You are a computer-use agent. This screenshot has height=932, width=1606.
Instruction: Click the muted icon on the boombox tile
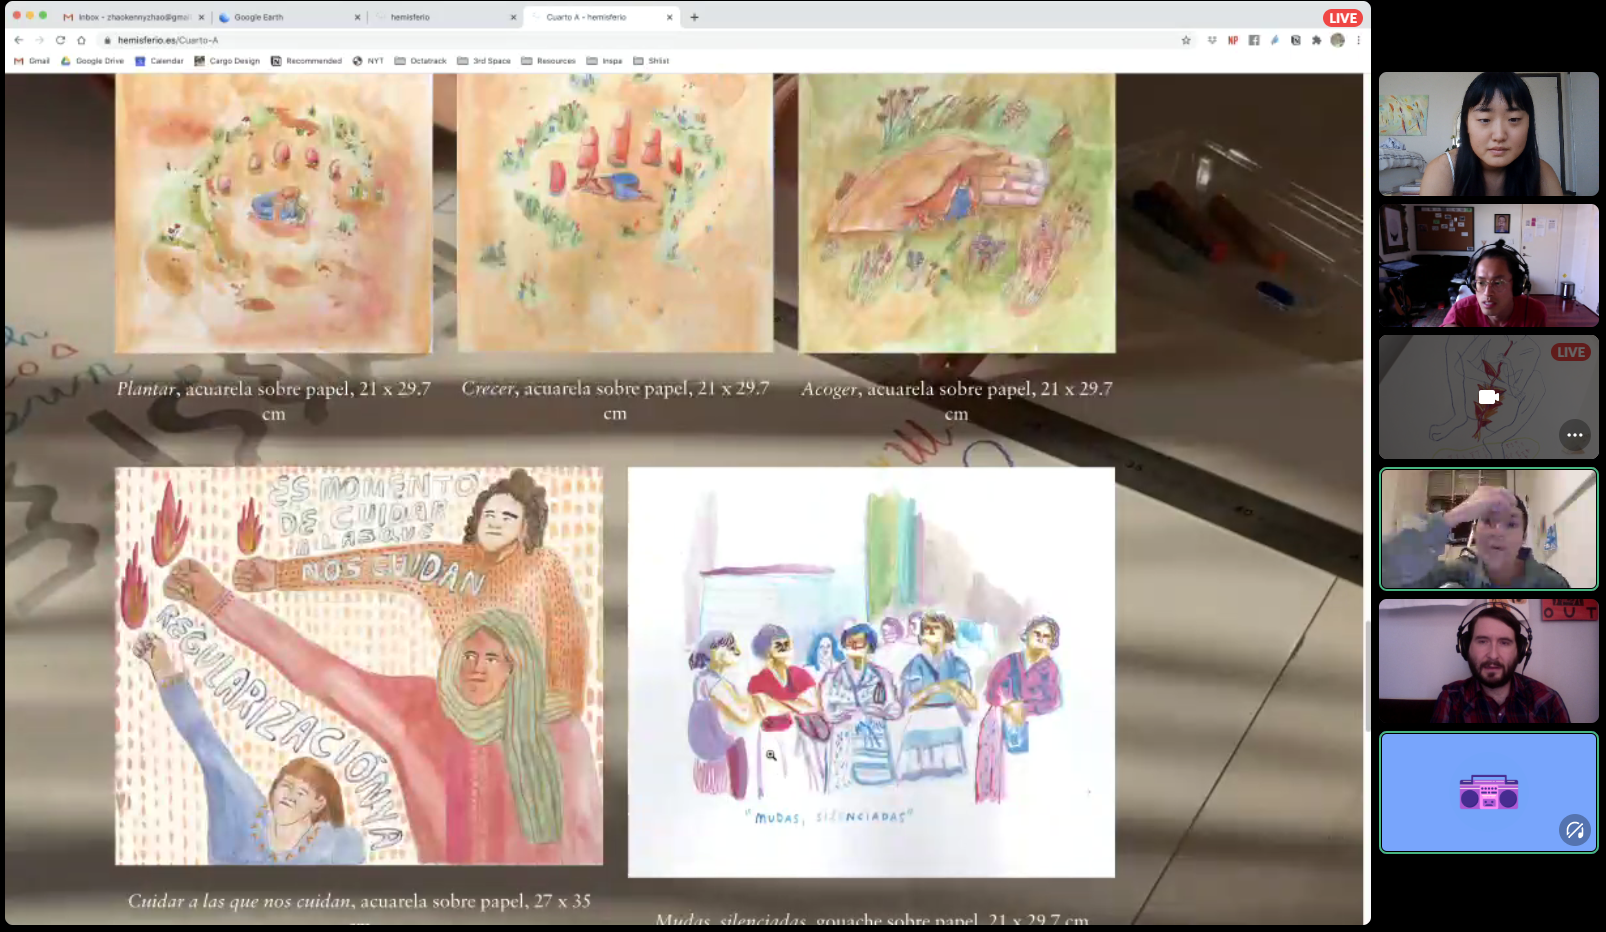tap(1574, 830)
